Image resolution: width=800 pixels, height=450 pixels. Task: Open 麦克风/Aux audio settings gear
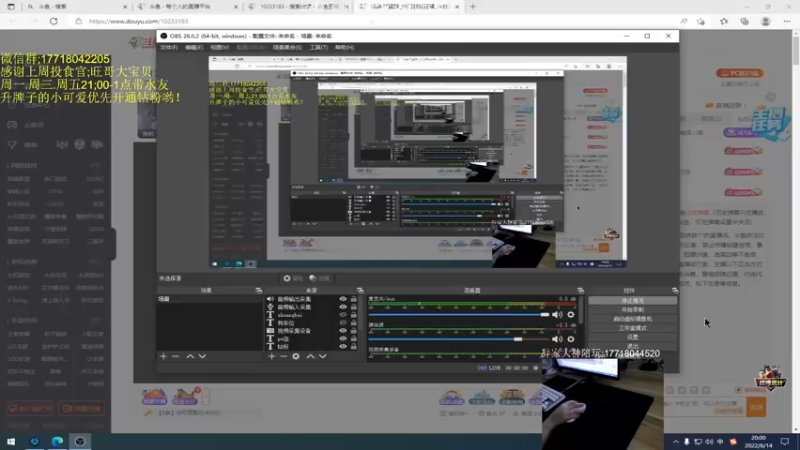point(571,315)
